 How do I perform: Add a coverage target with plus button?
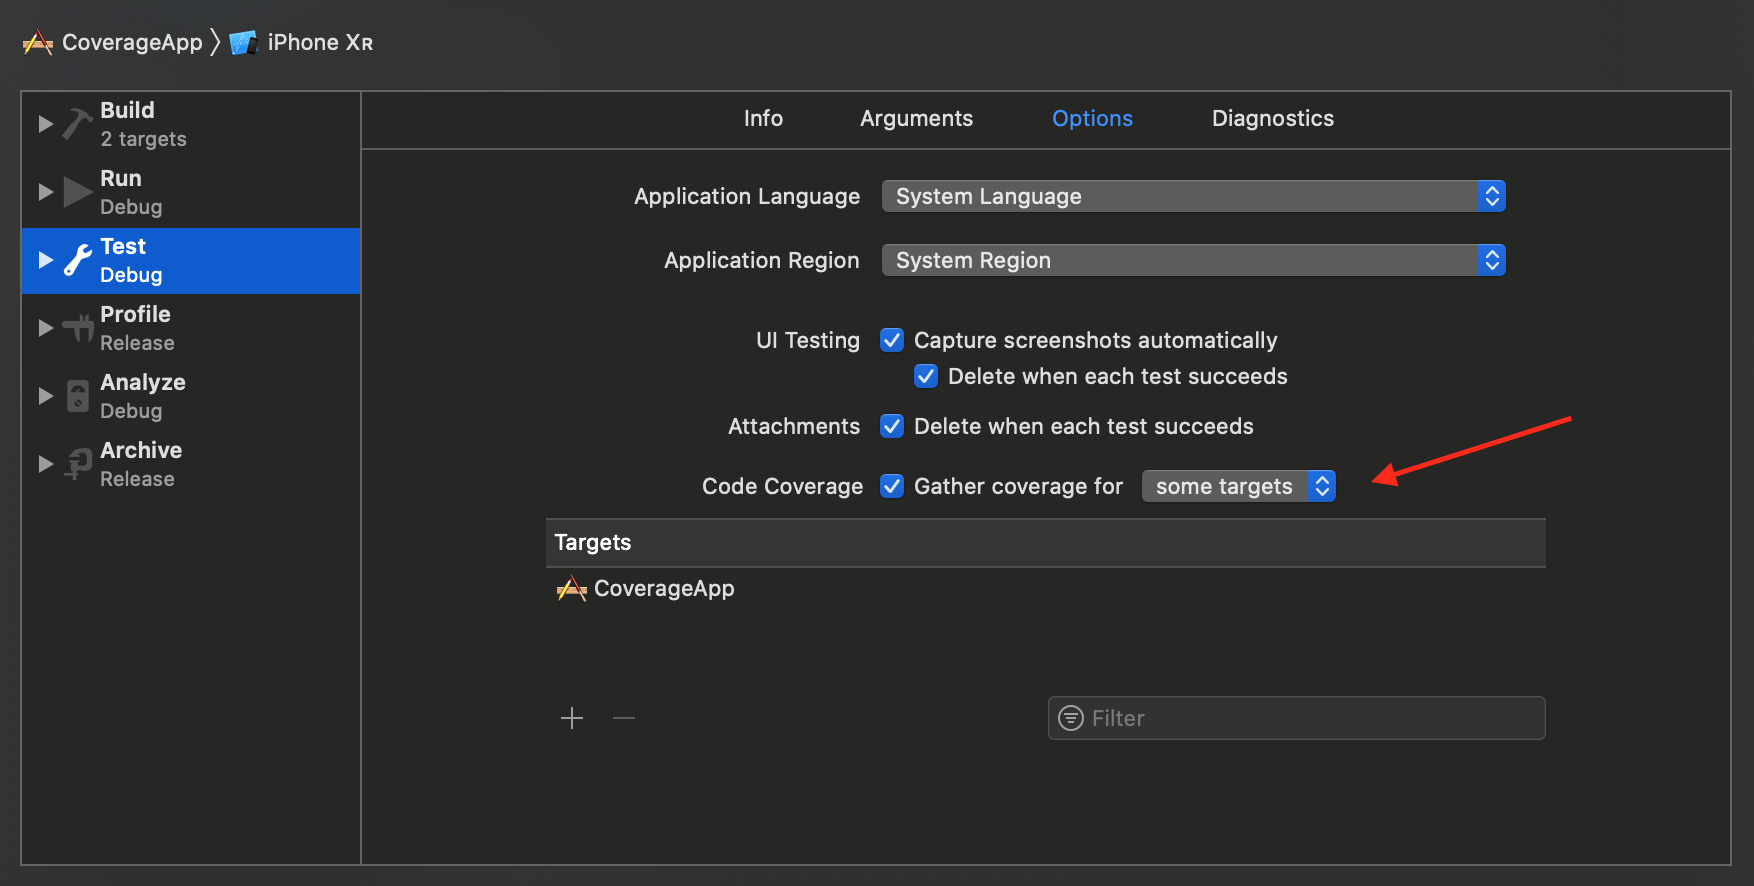click(x=572, y=718)
